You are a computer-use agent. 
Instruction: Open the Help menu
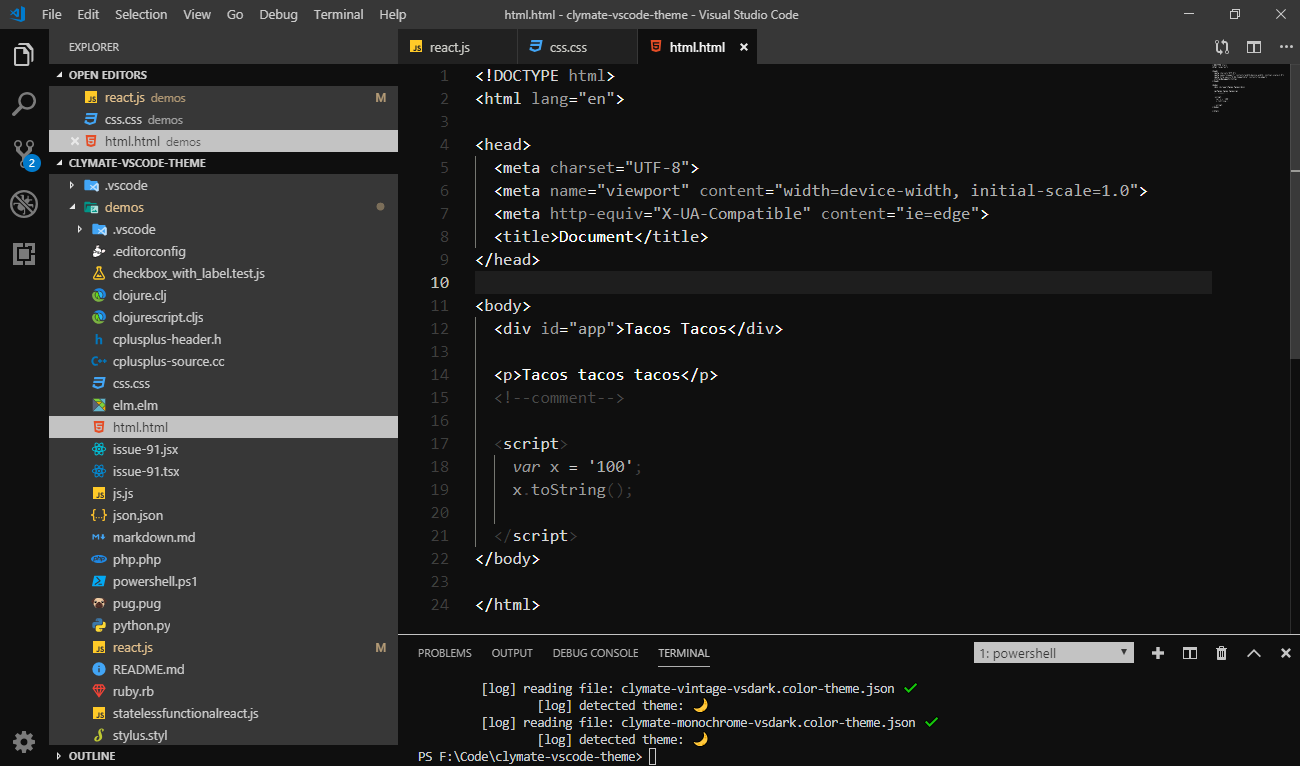(x=393, y=14)
